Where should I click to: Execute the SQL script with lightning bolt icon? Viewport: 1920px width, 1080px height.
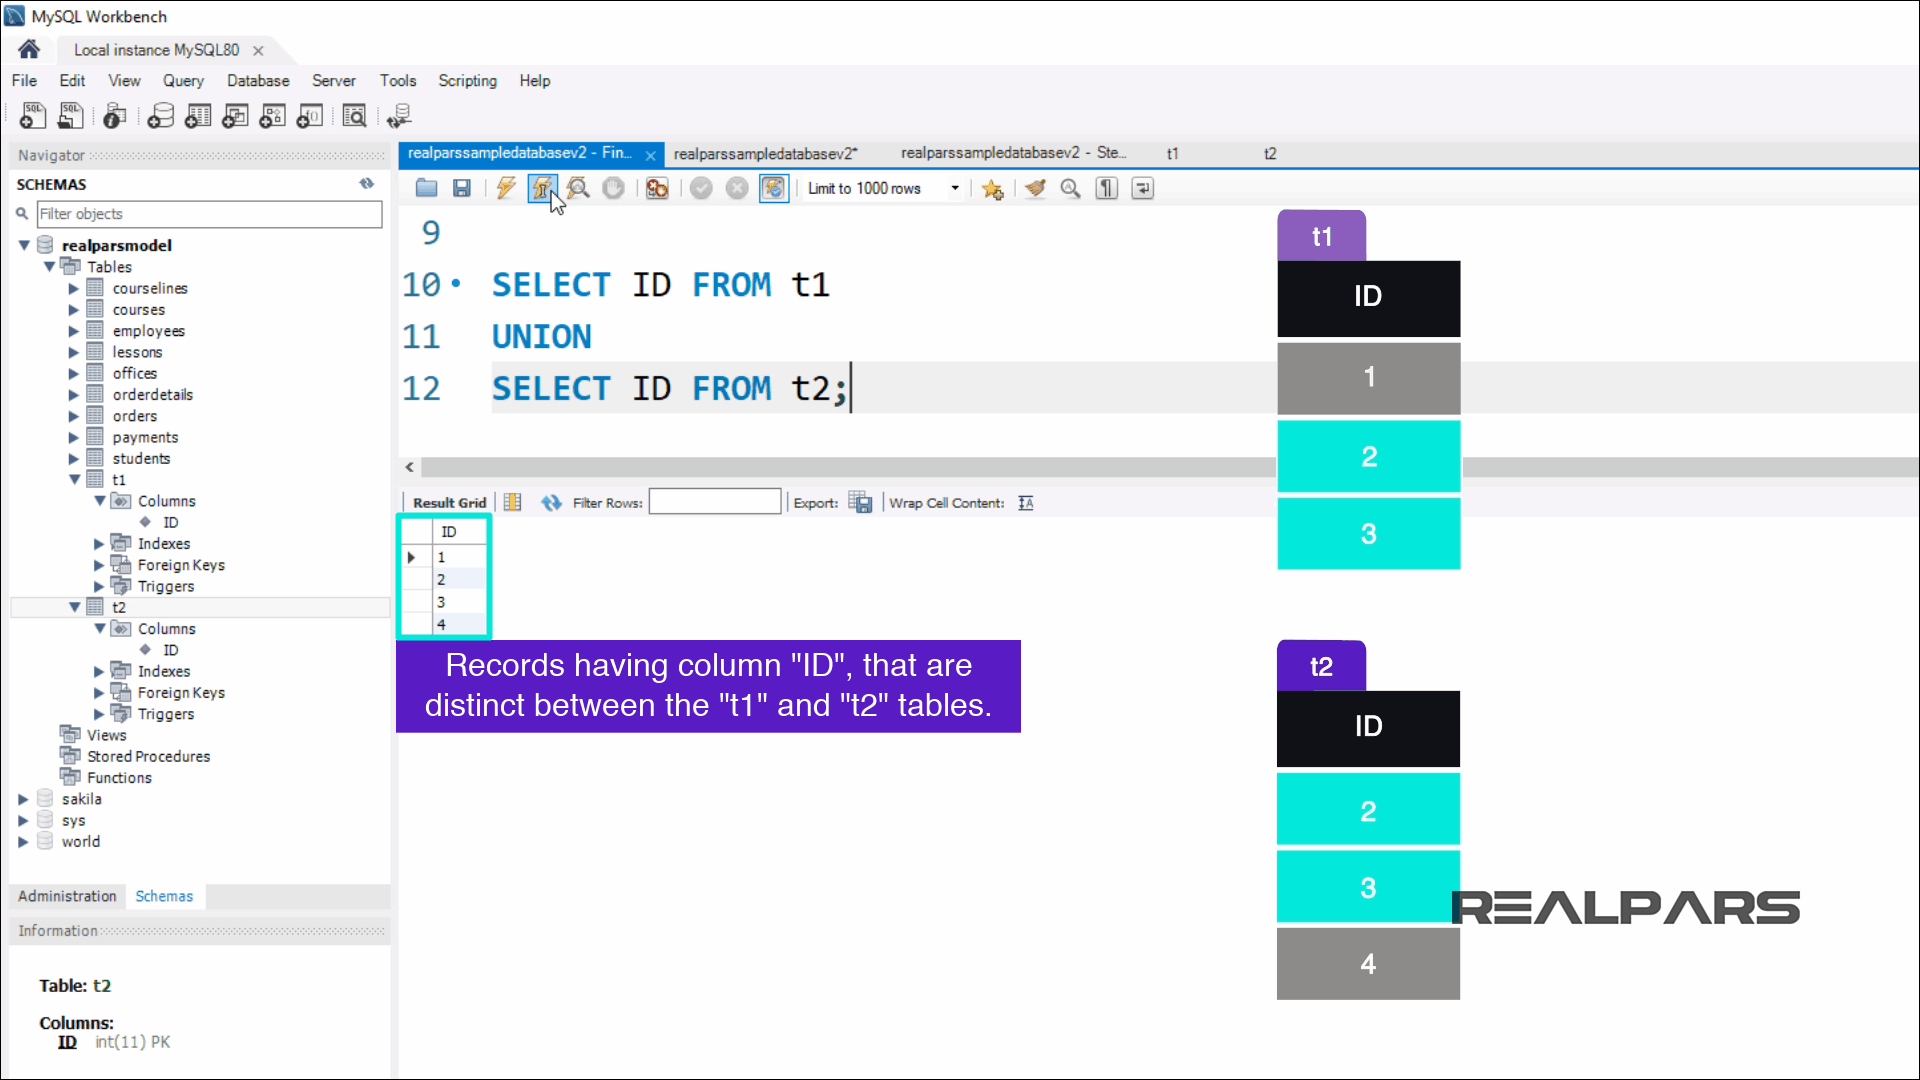coord(506,188)
